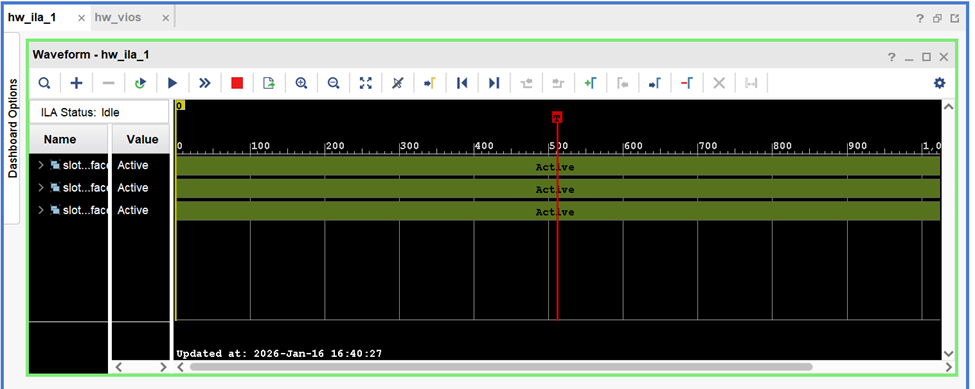This screenshot has width=975, height=389.
Task: Zoom out of the waveform
Action: pyautogui.click(x=333, y=83)
